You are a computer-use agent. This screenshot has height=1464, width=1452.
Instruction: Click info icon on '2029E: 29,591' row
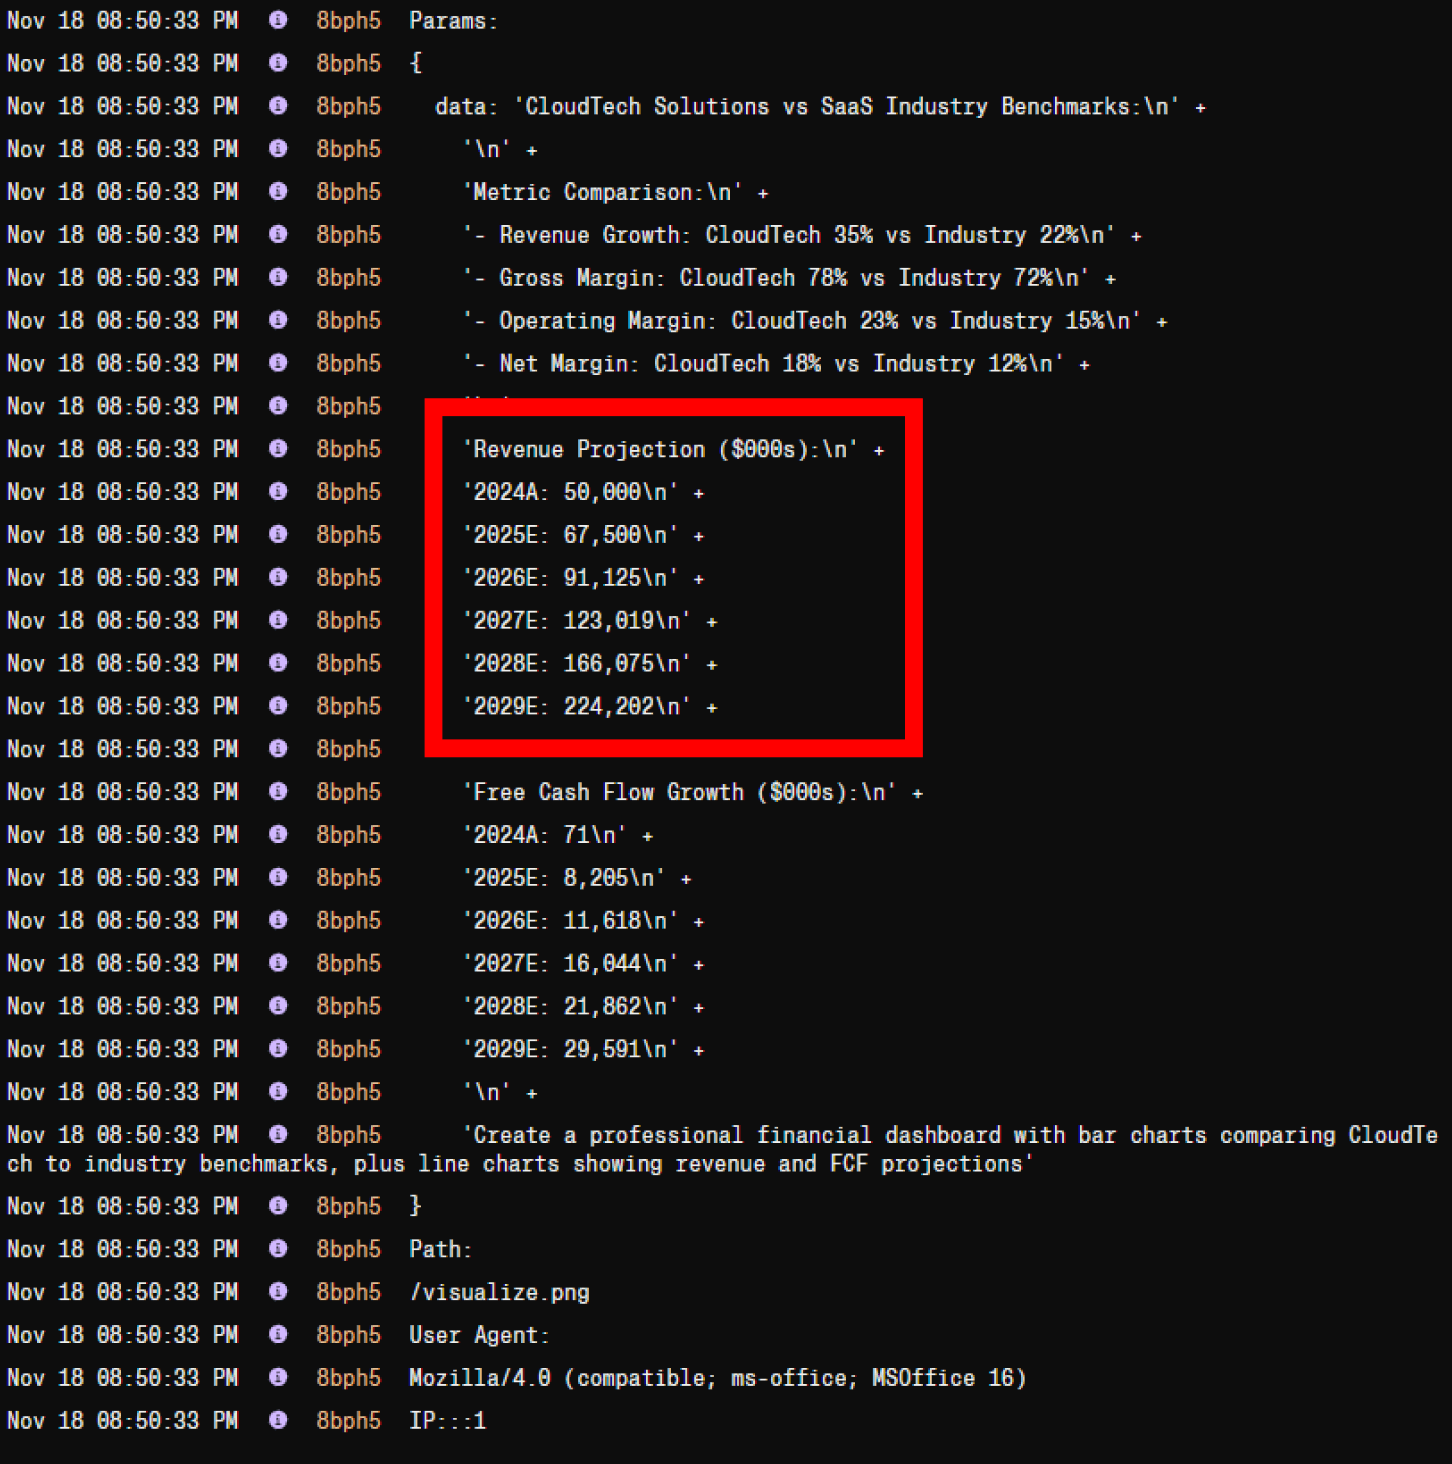tap(278, 1049)
